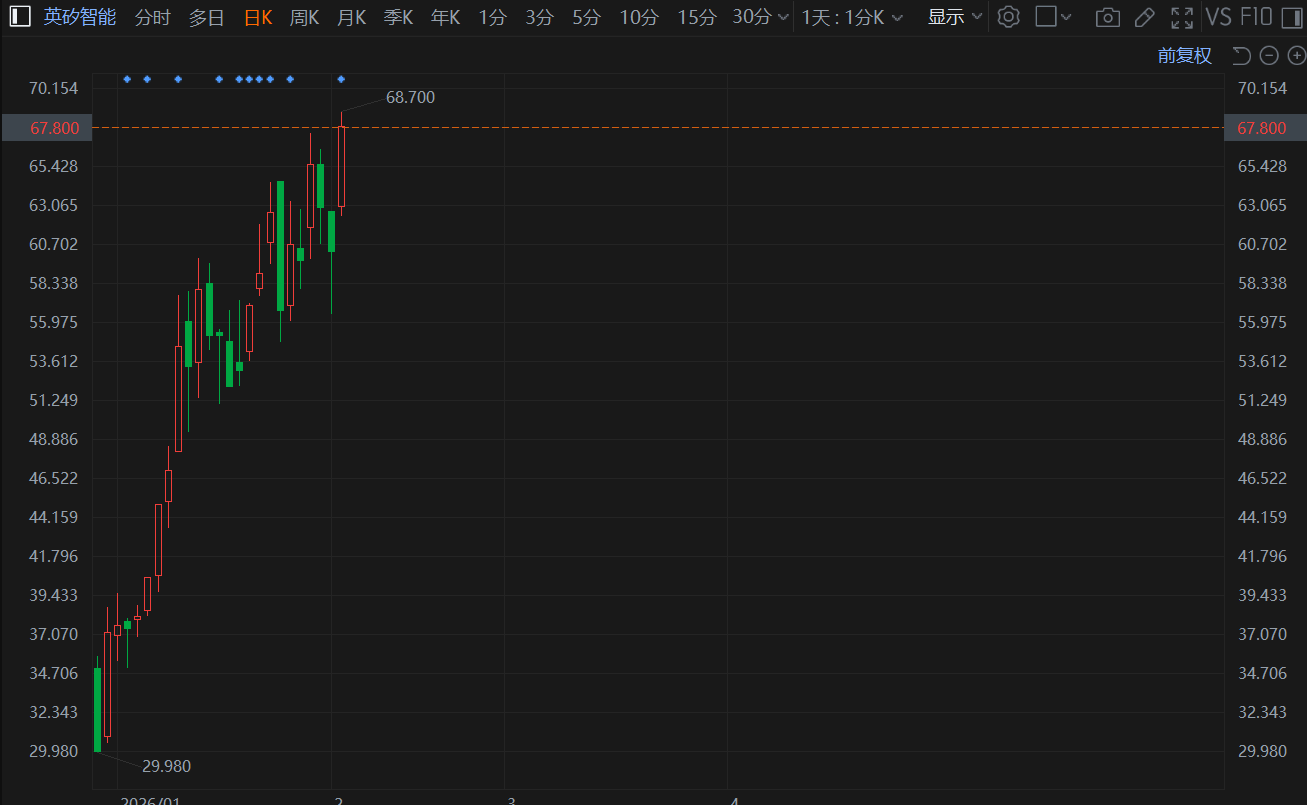Open chart settings gear icon
The image size is (1307, 805).
(x=1009, y=17)
